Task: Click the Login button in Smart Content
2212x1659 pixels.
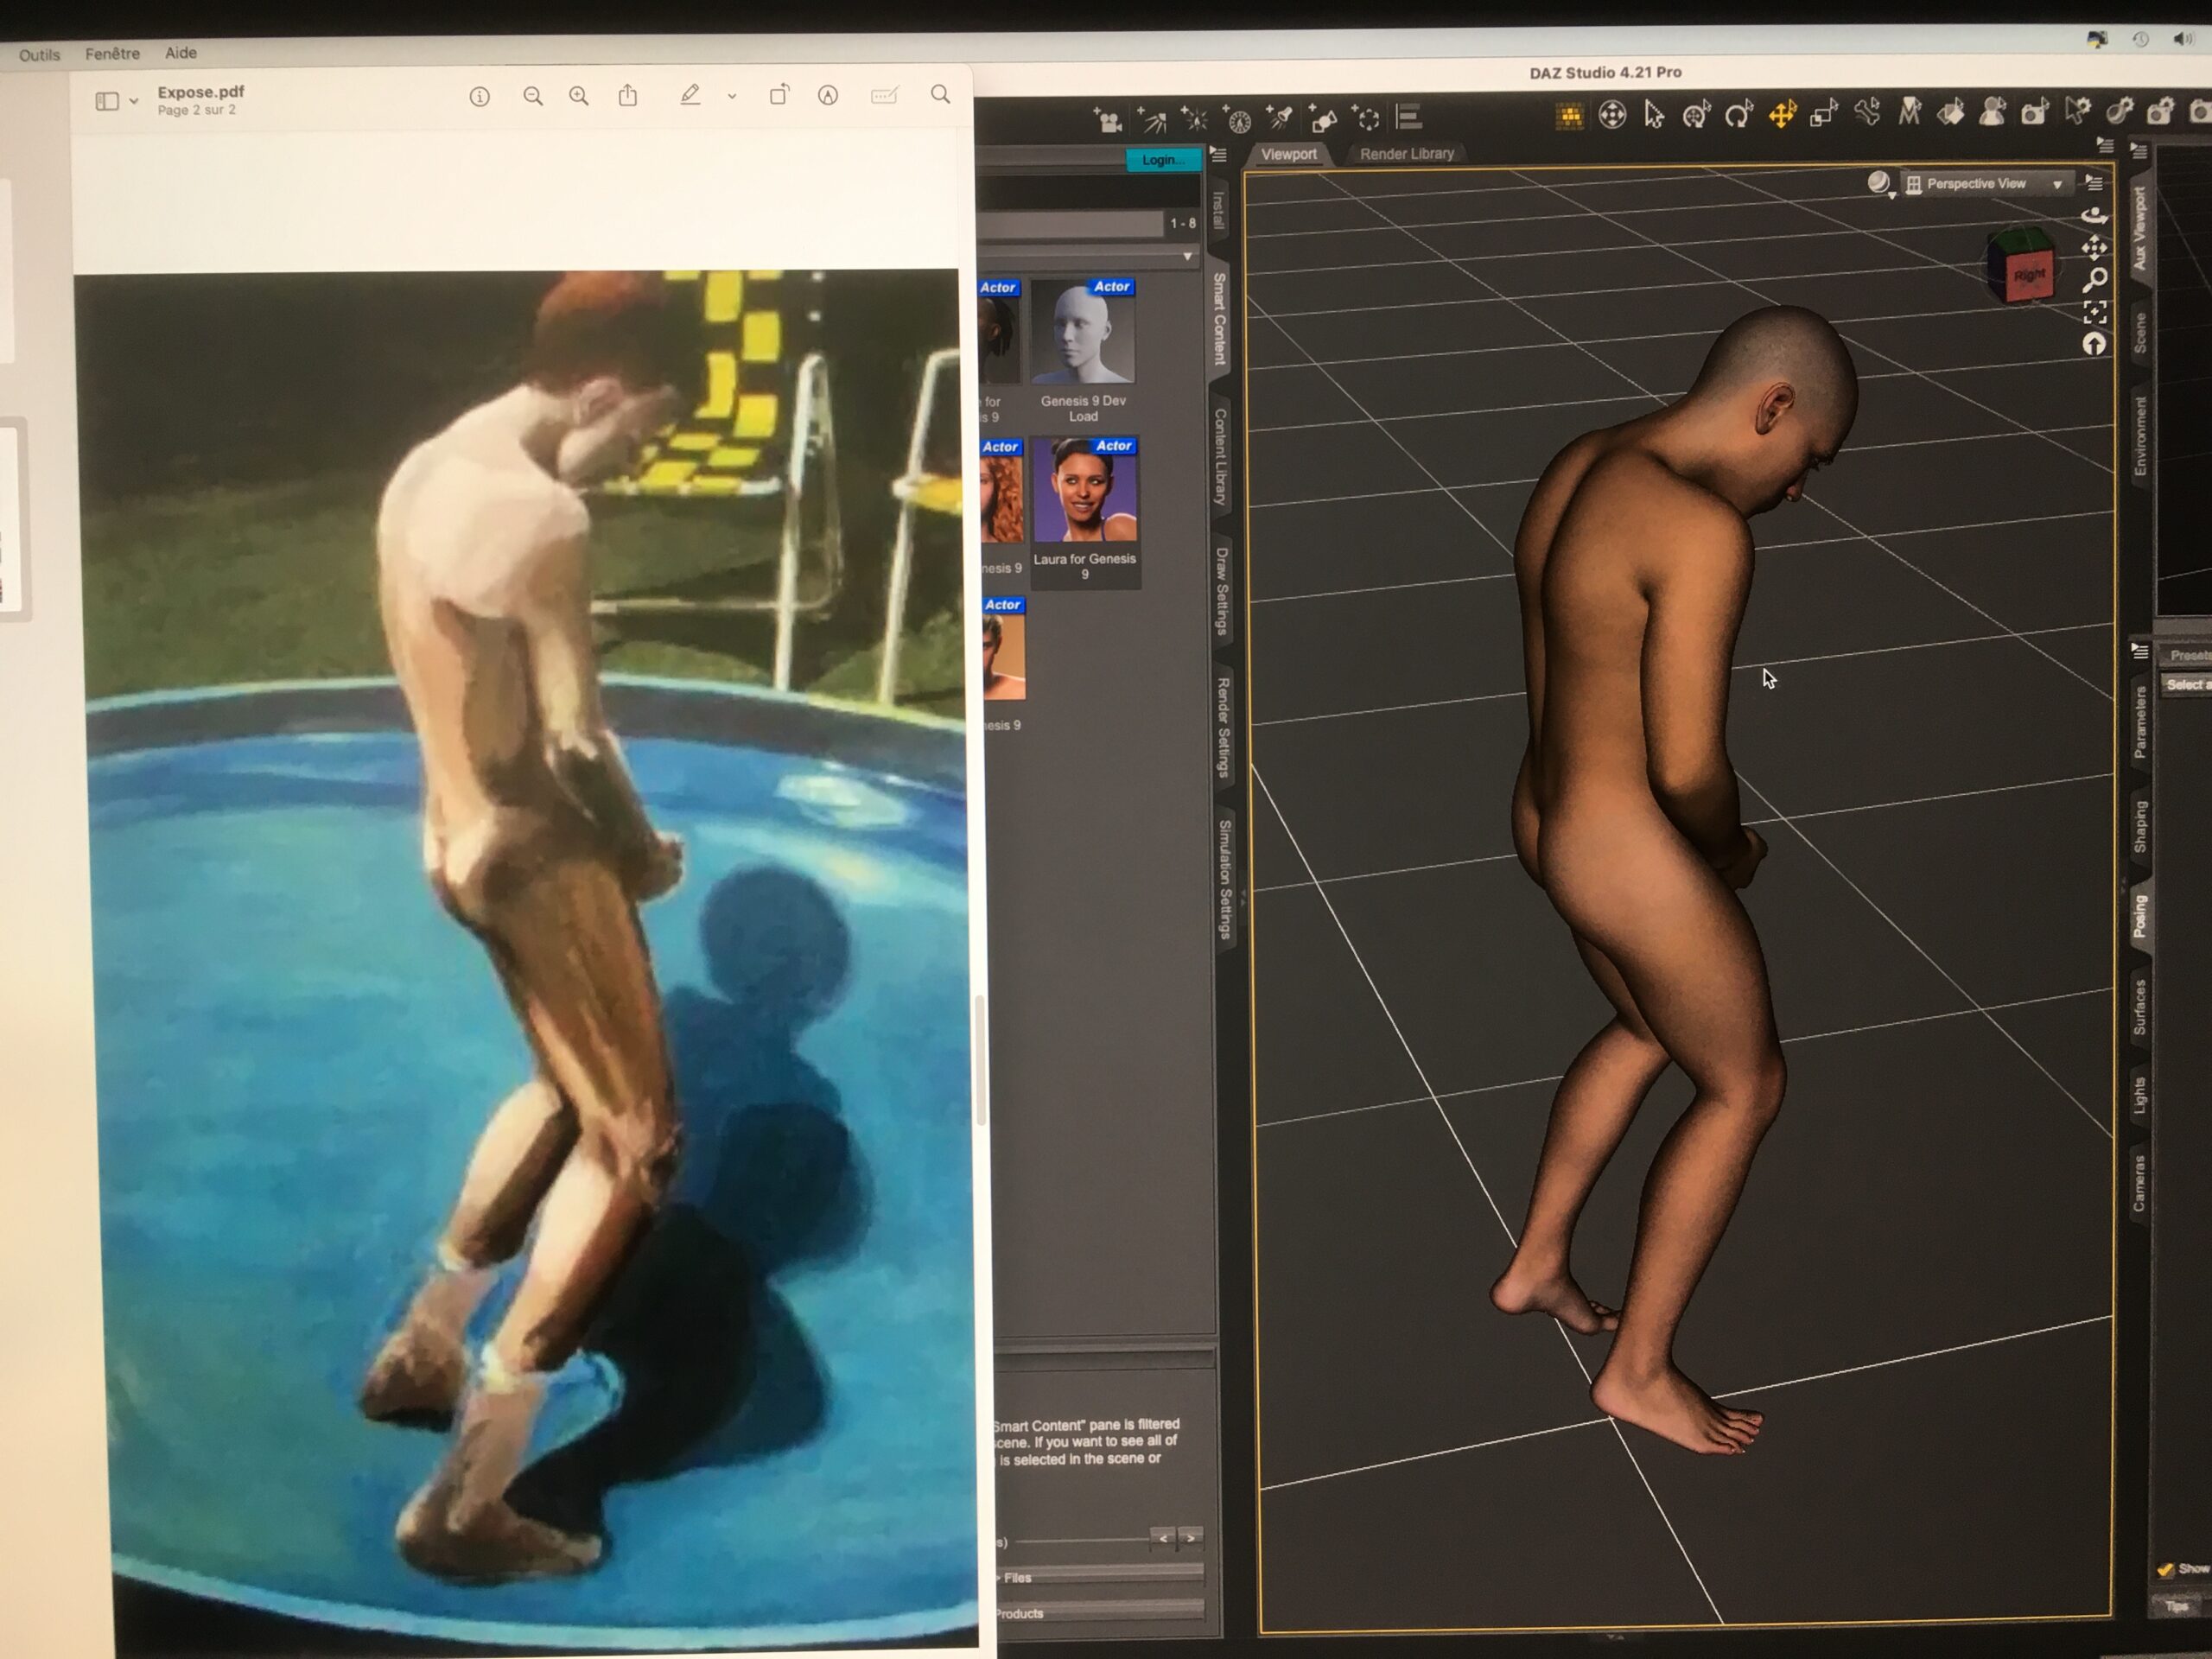Action: (x=1163, y=160)
